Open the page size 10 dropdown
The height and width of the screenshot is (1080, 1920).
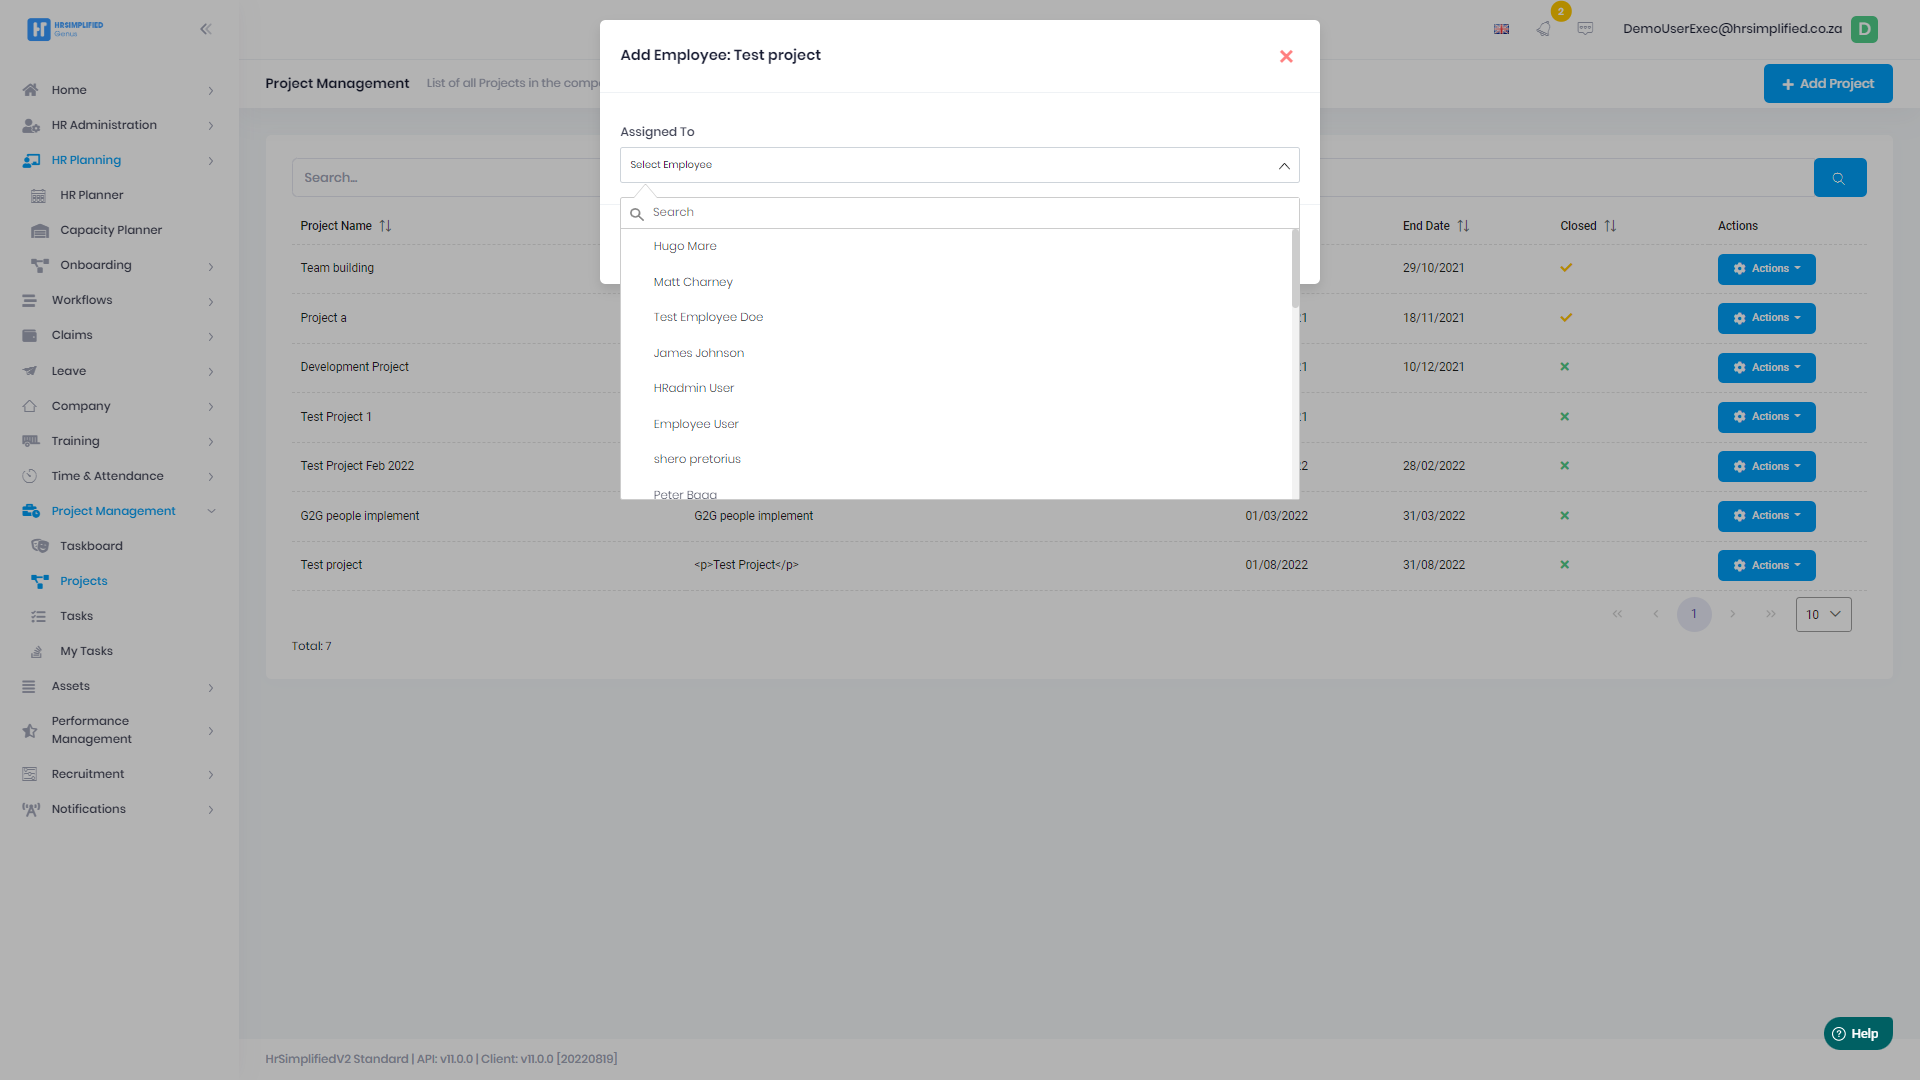click(1823, 615)
